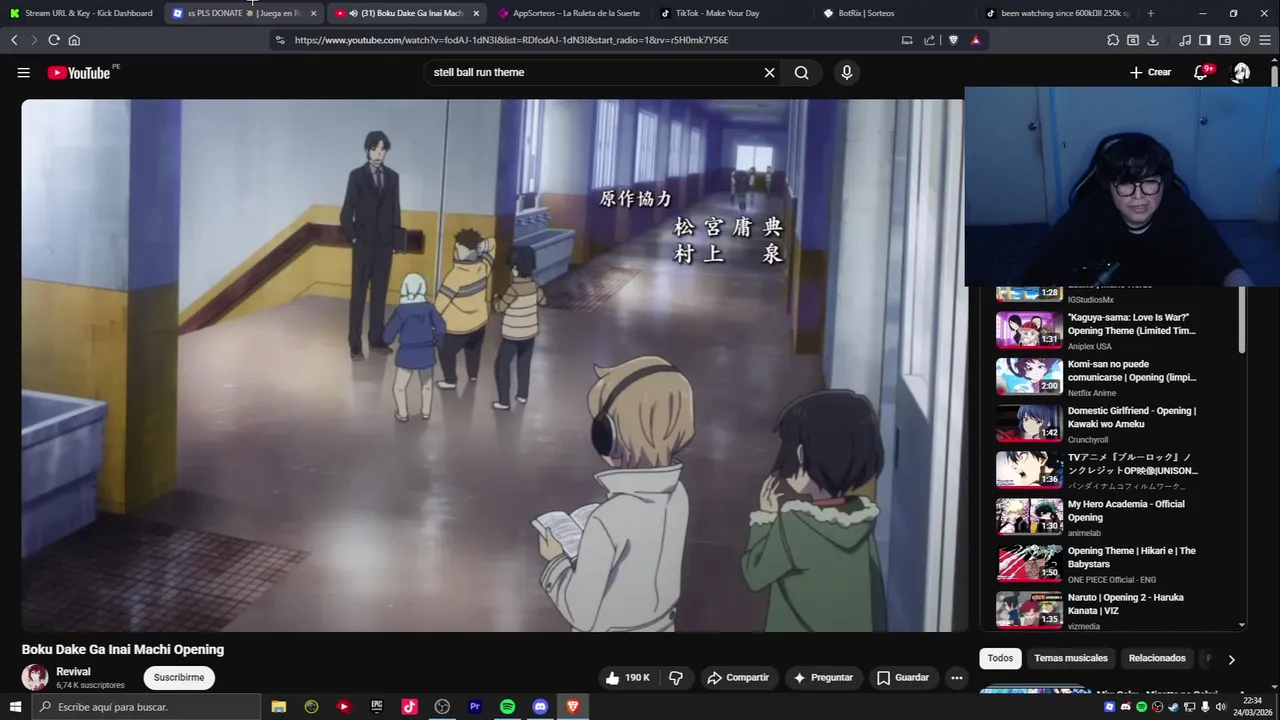Open a new browser tab
Image resolution: width=1280 pixels, height=720 pixels.
(1150, 13)
